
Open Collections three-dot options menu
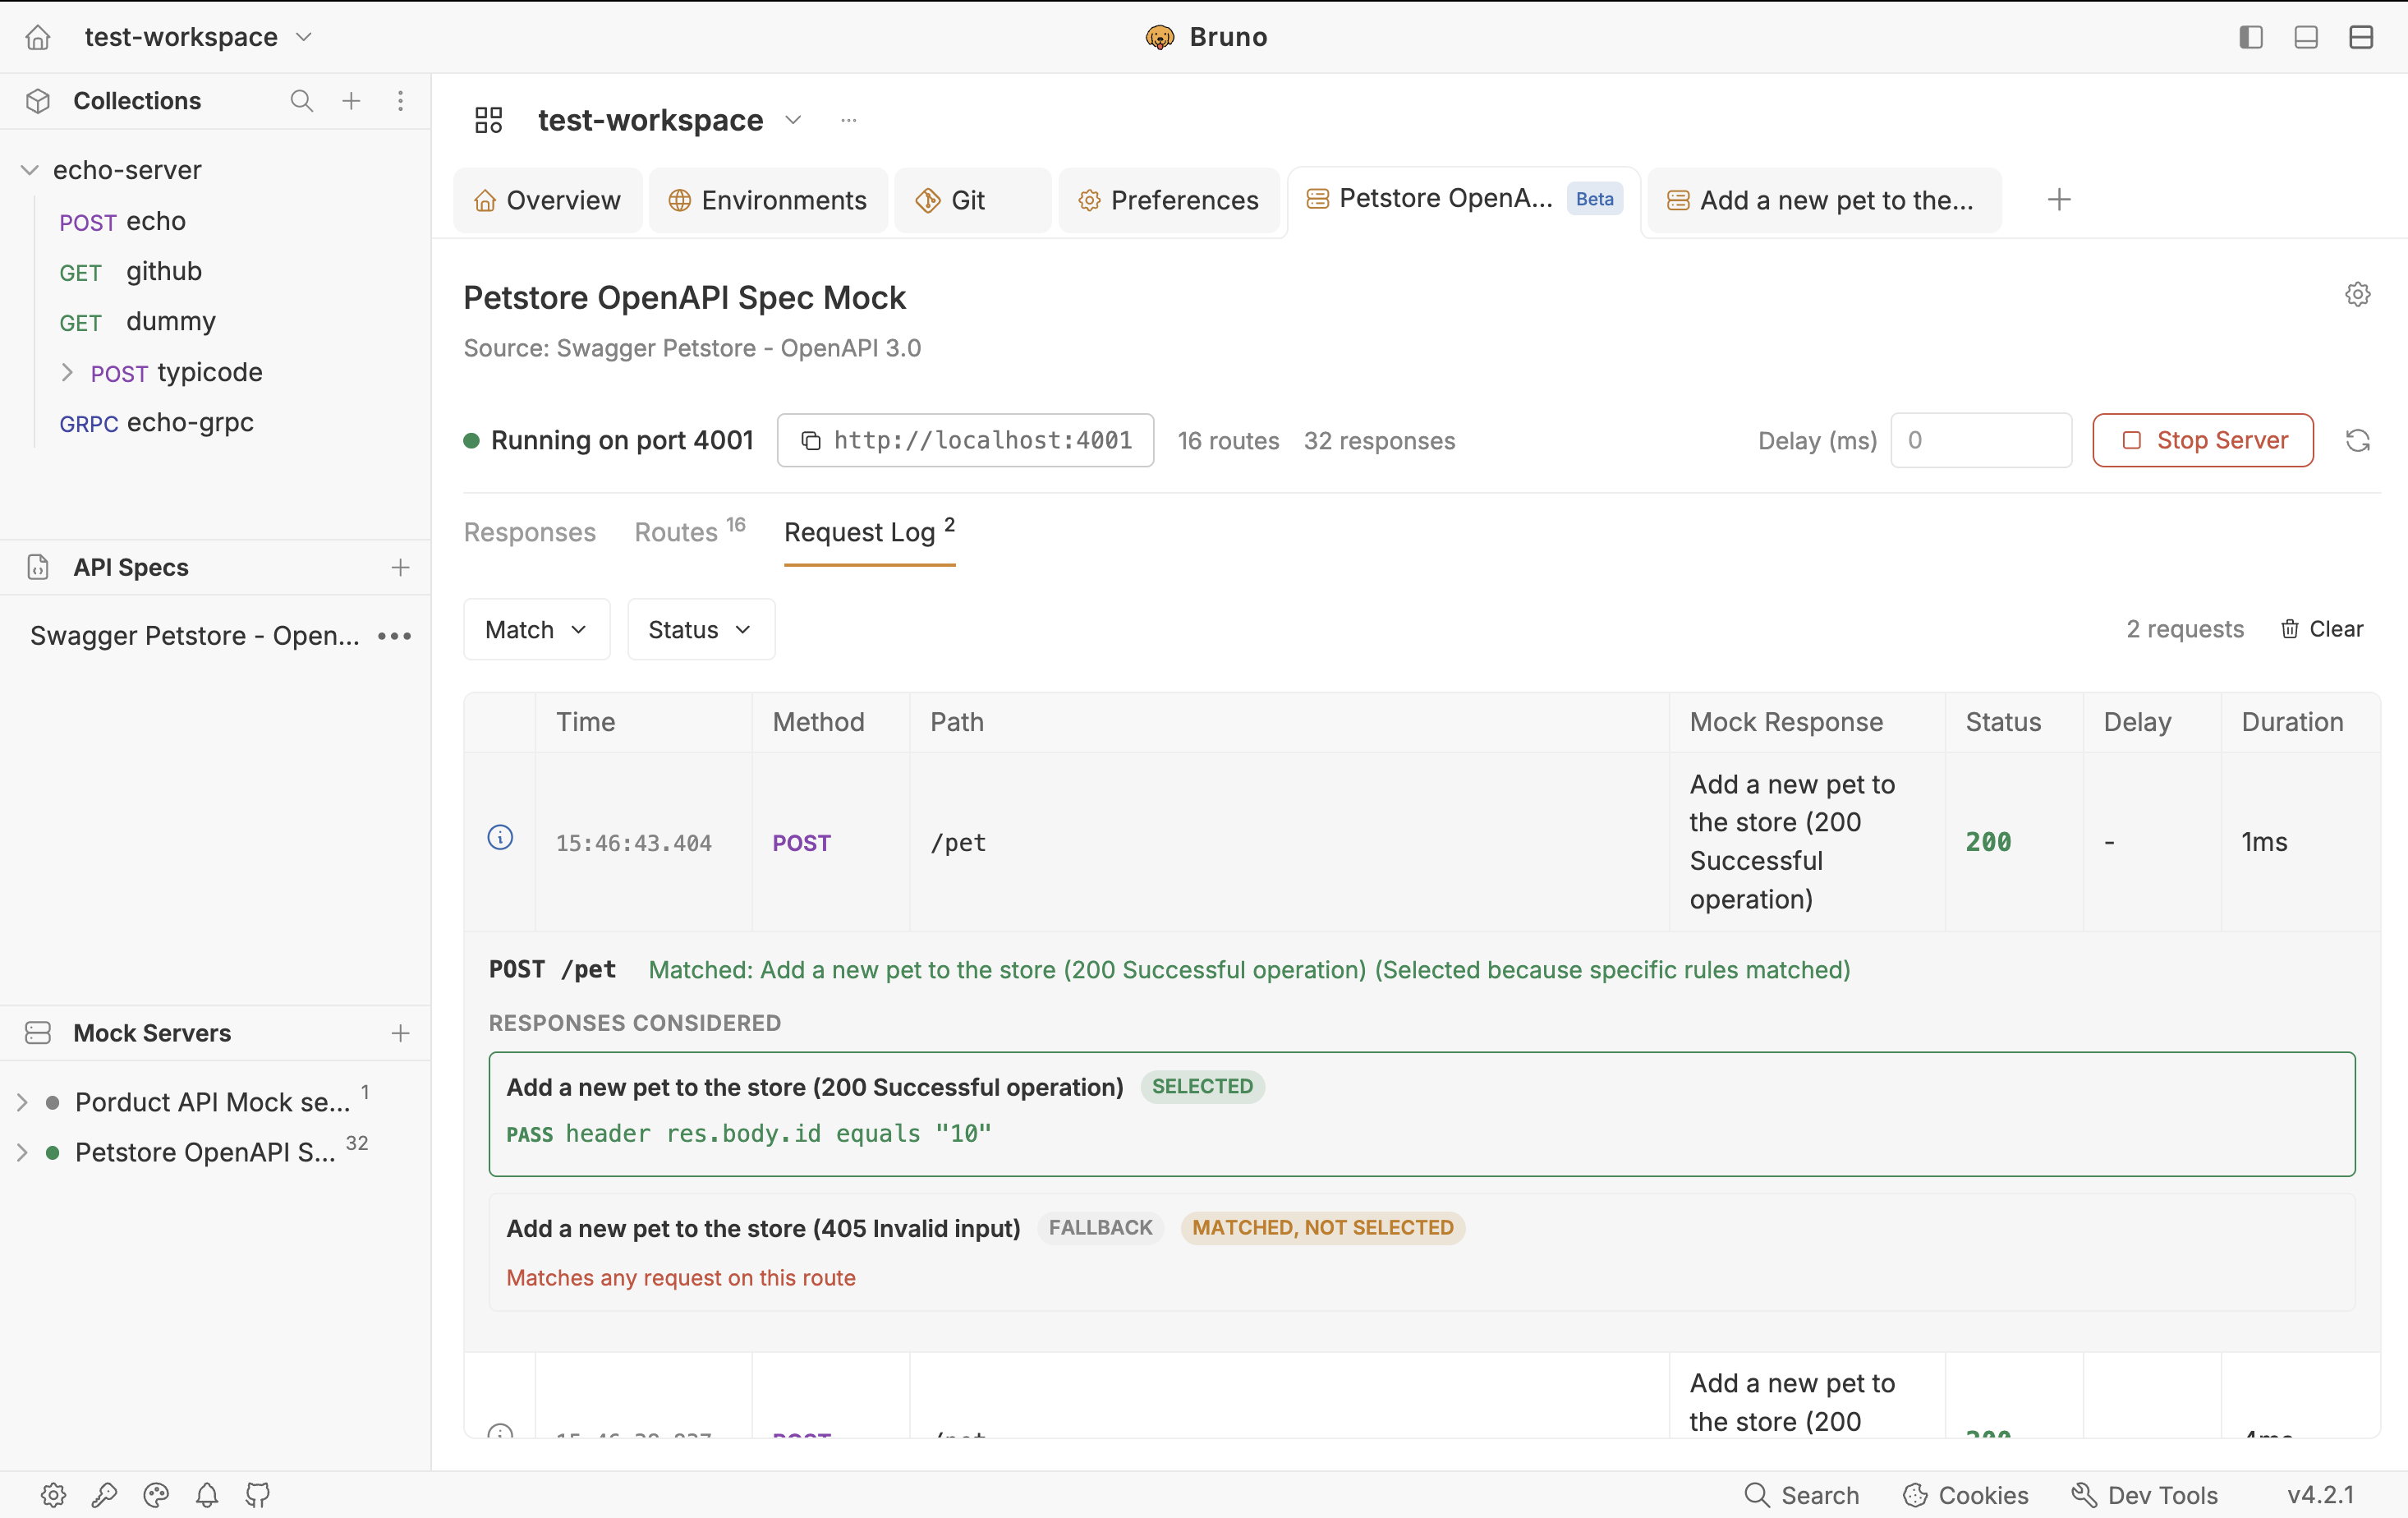coord(400,101)
